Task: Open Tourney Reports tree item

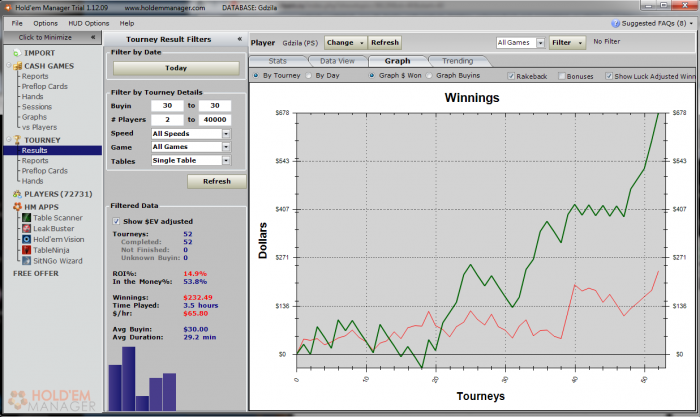Action: tap(35, 161)
